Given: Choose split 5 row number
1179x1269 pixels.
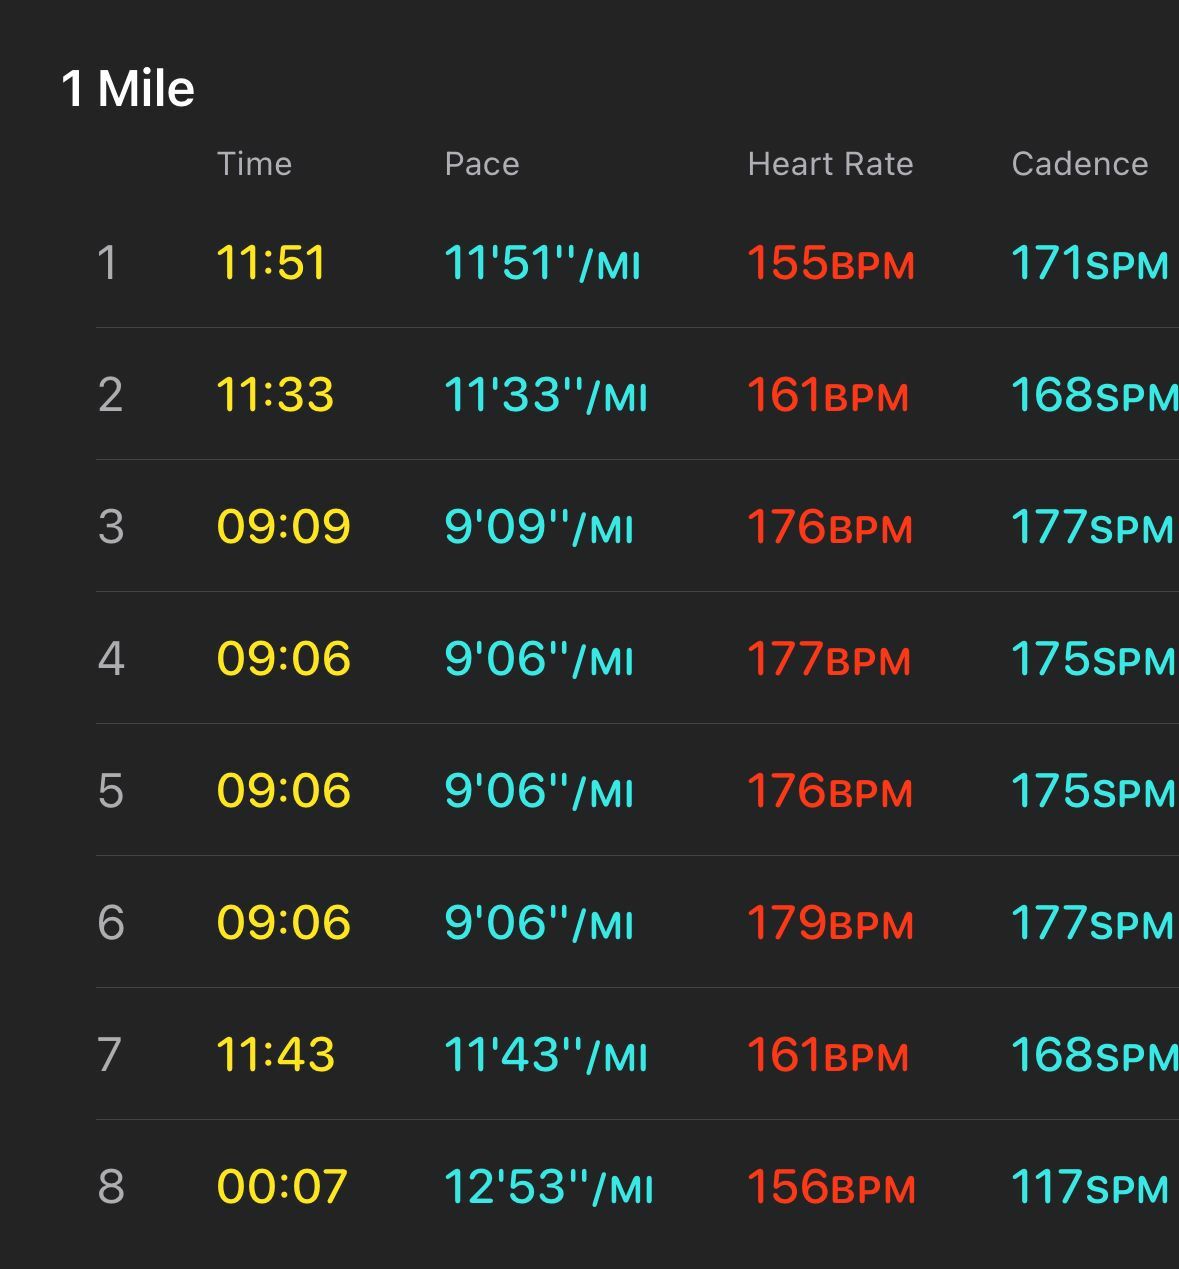Looking at the screenshot, I should 111,791.
